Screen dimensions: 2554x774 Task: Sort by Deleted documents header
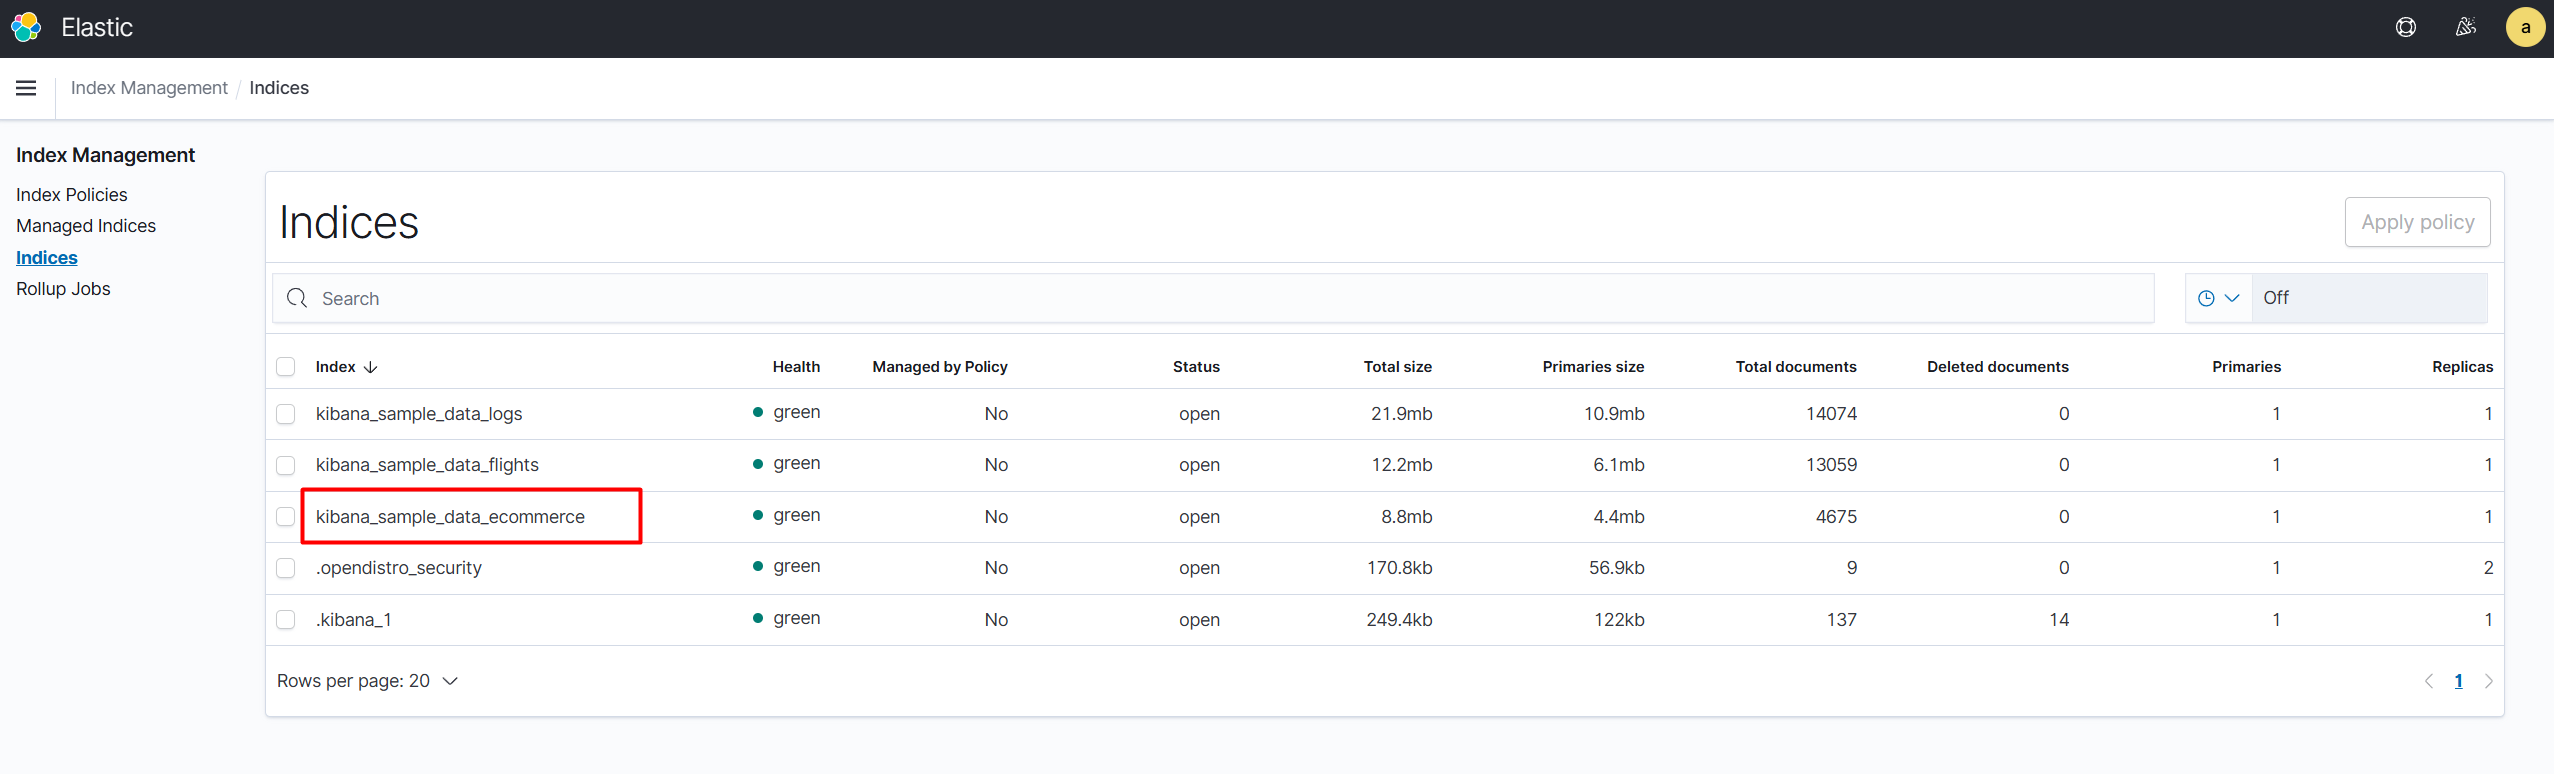pos(1998,367)
